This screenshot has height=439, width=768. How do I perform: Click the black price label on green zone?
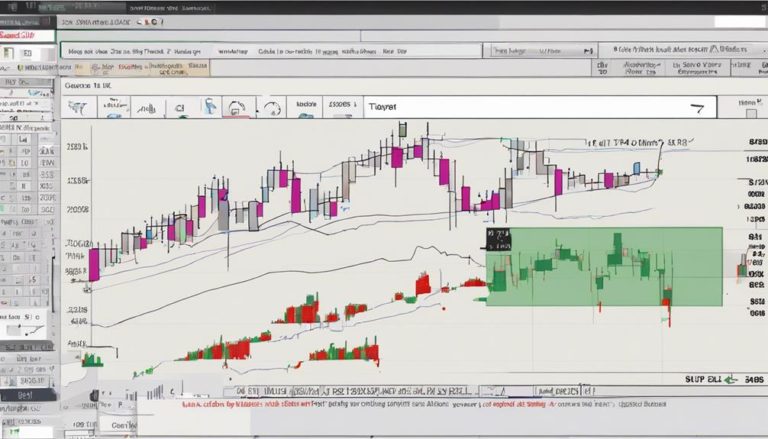coord(497,238)
